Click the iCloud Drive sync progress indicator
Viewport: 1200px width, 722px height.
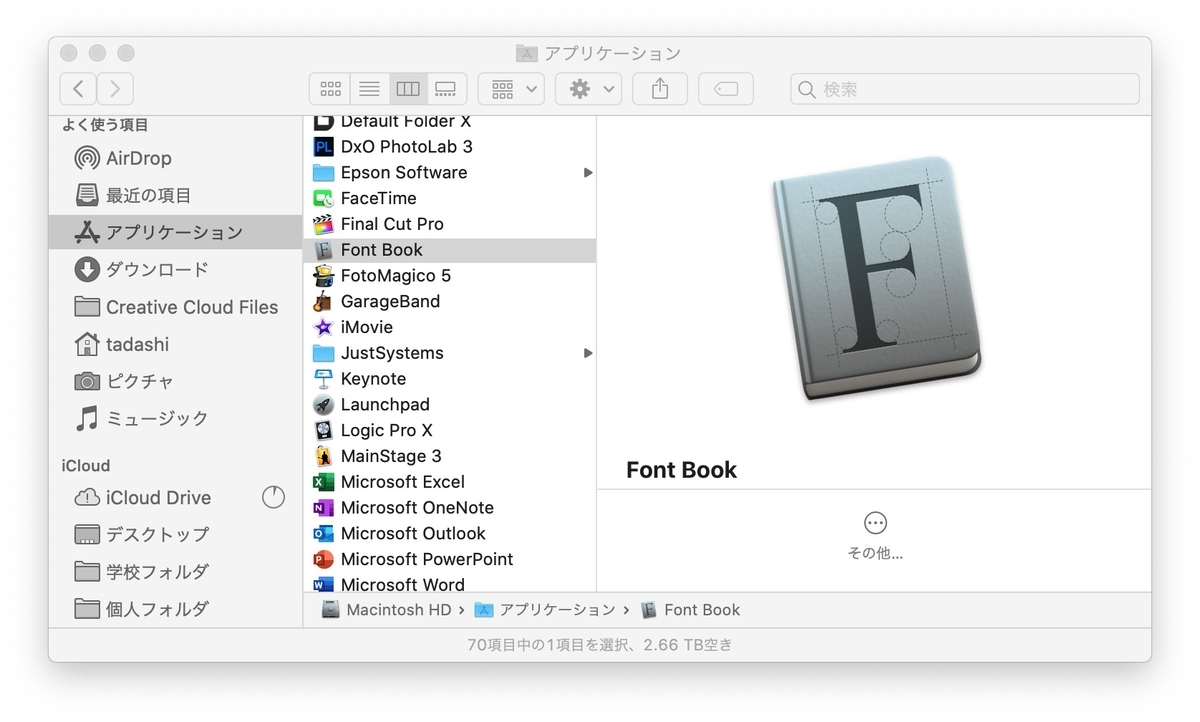[x=273, y=497]
